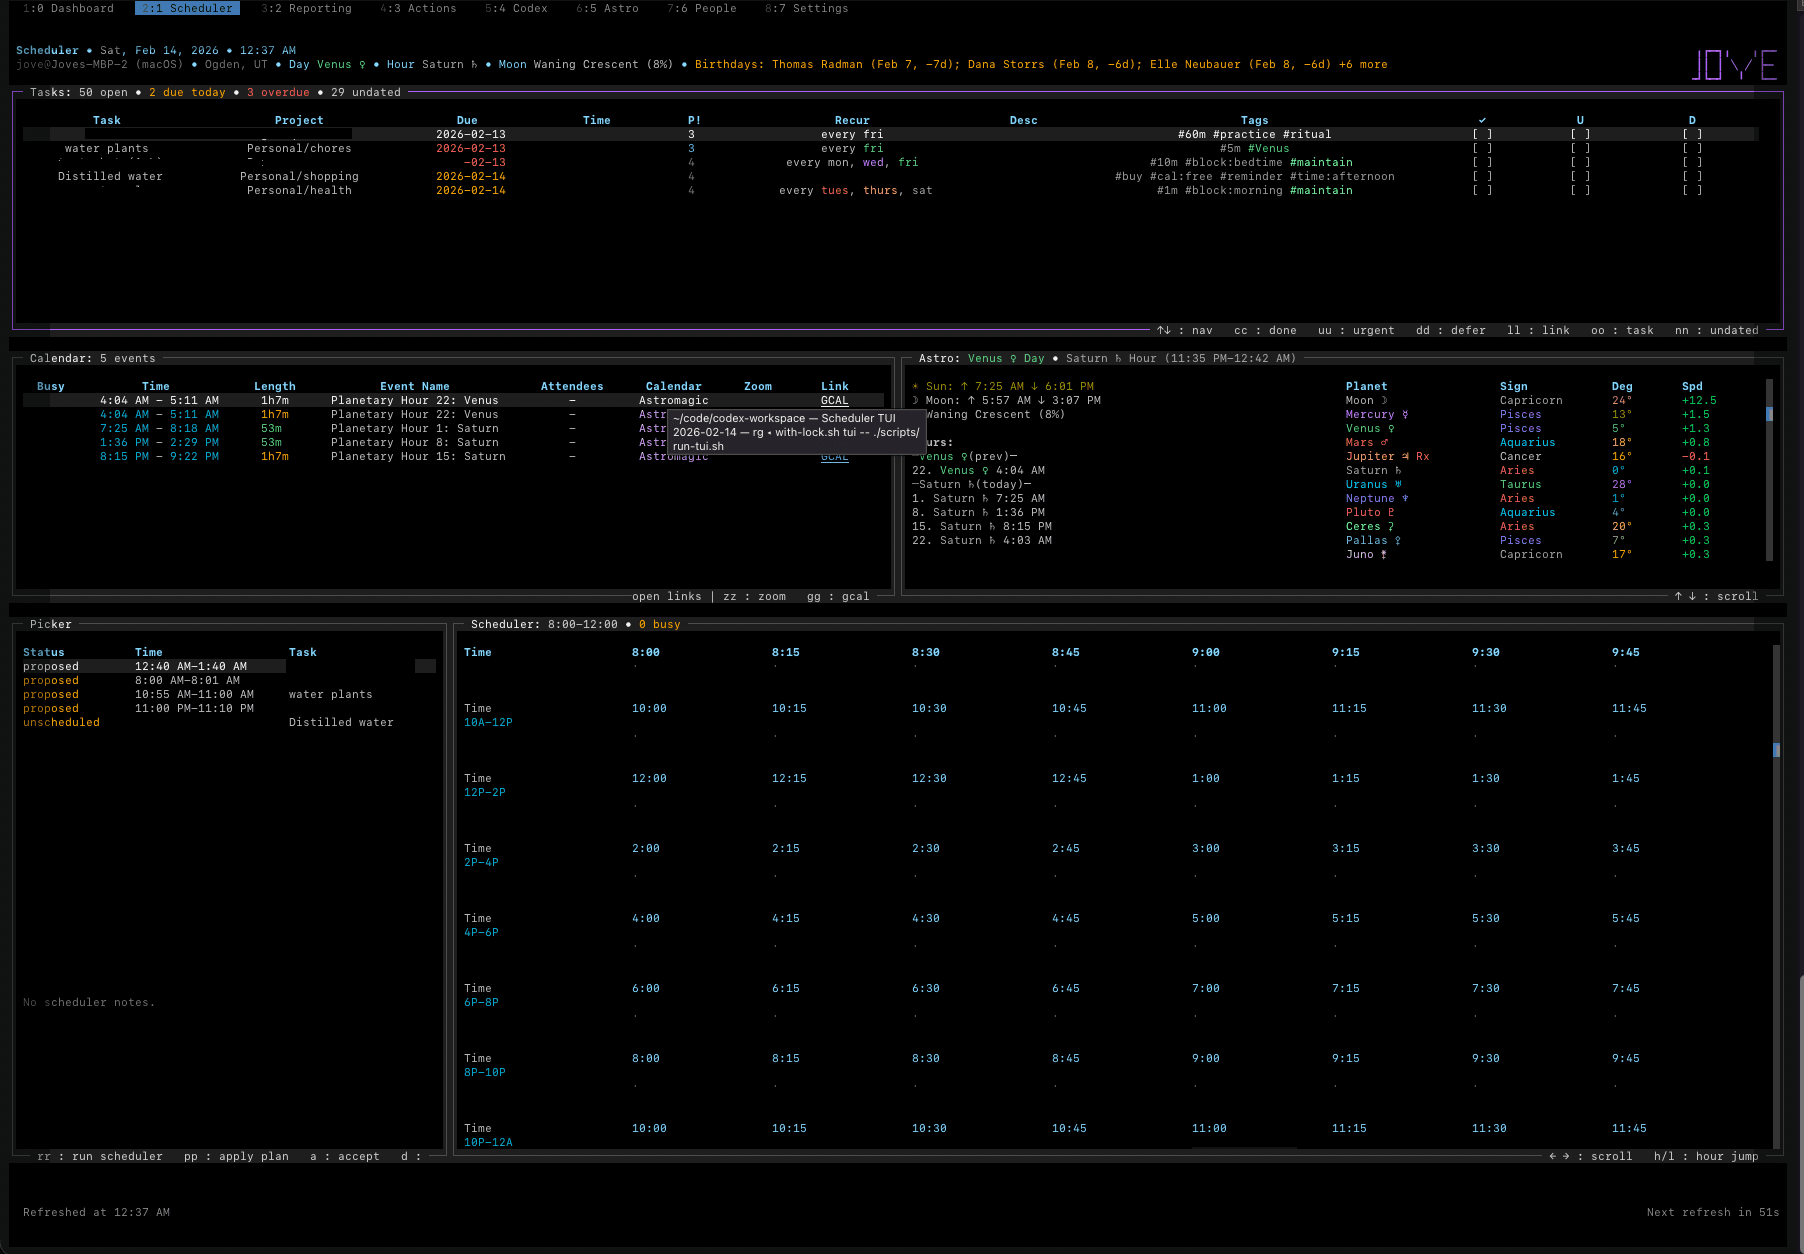1804x1254 pixels.
Task: Mark Distilled water as urgent in U column
Action: pyautogui.click(x=1581, y=176)
